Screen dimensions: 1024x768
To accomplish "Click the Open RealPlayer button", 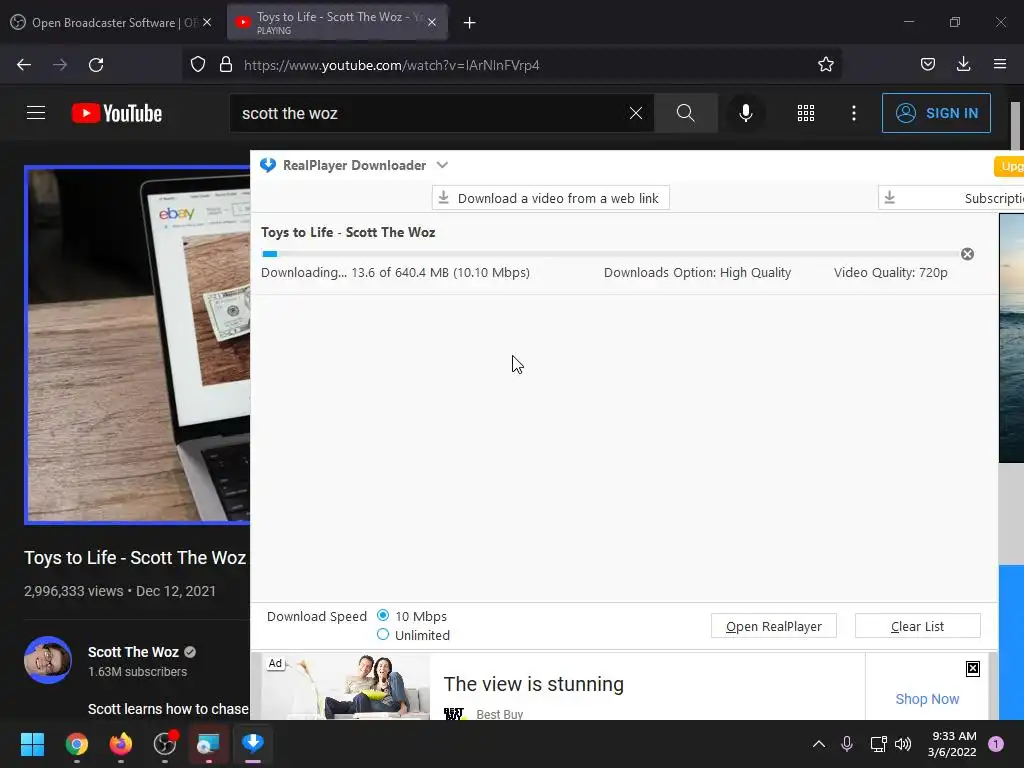I will tap(773, 626).
